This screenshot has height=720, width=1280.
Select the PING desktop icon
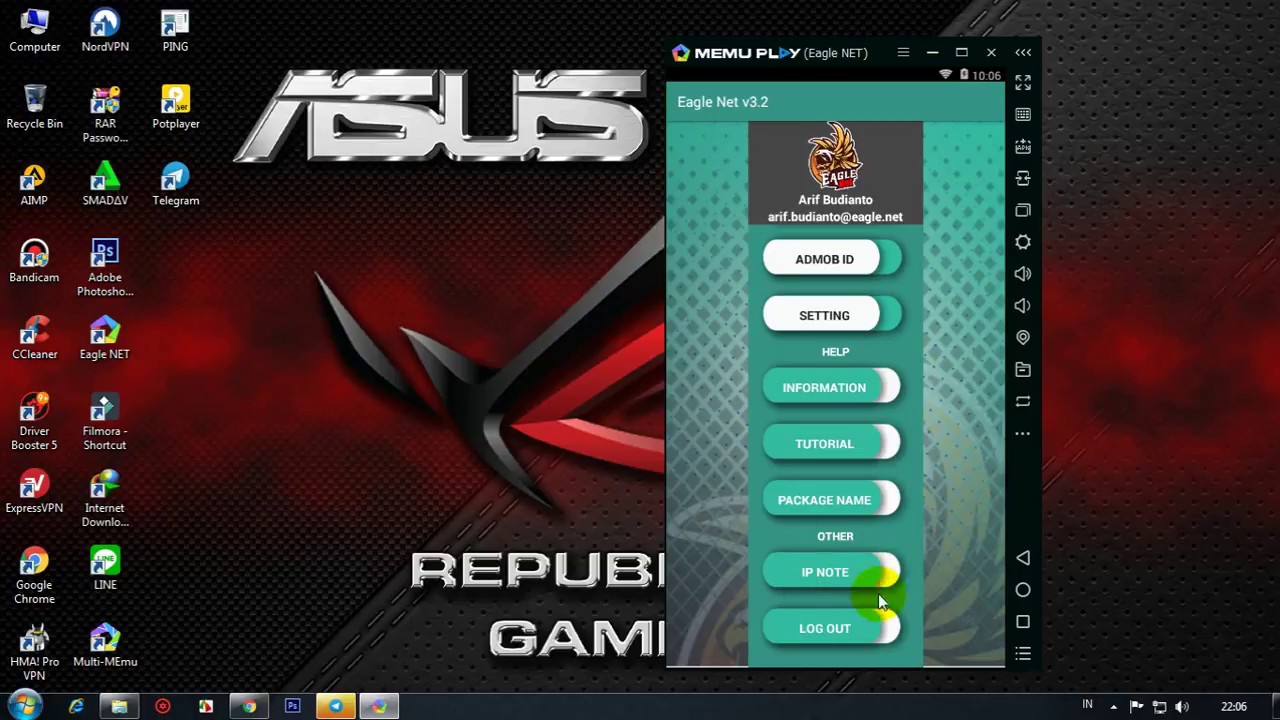(x=175, y=31)
